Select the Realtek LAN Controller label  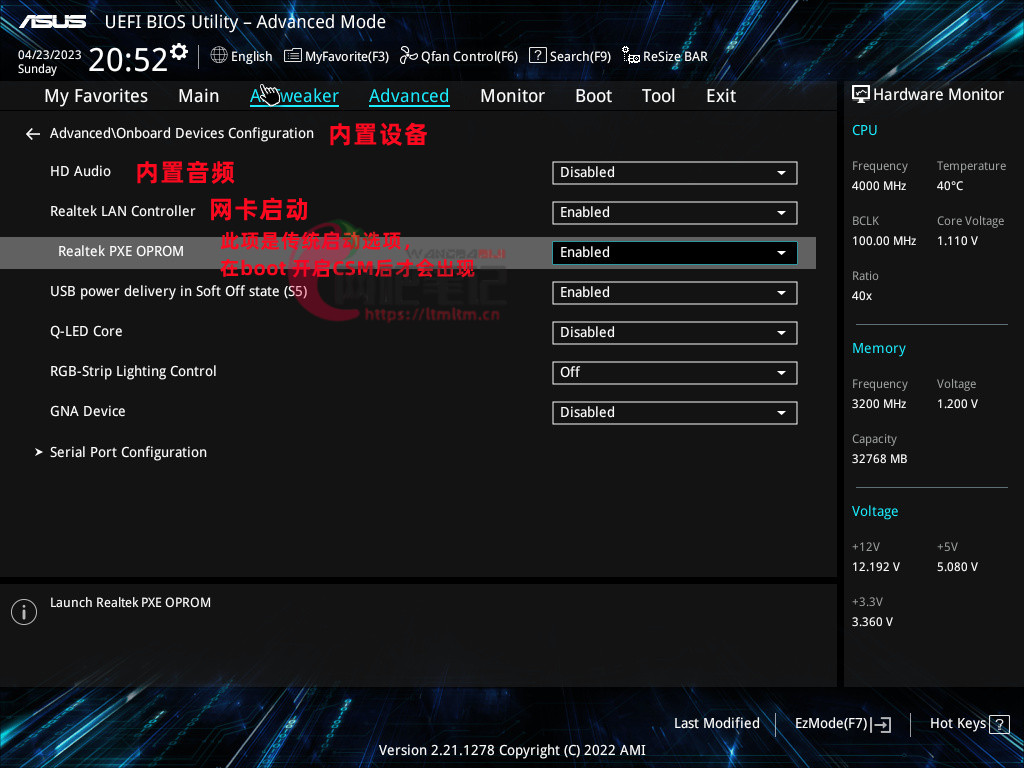click(x=123, y=211)
